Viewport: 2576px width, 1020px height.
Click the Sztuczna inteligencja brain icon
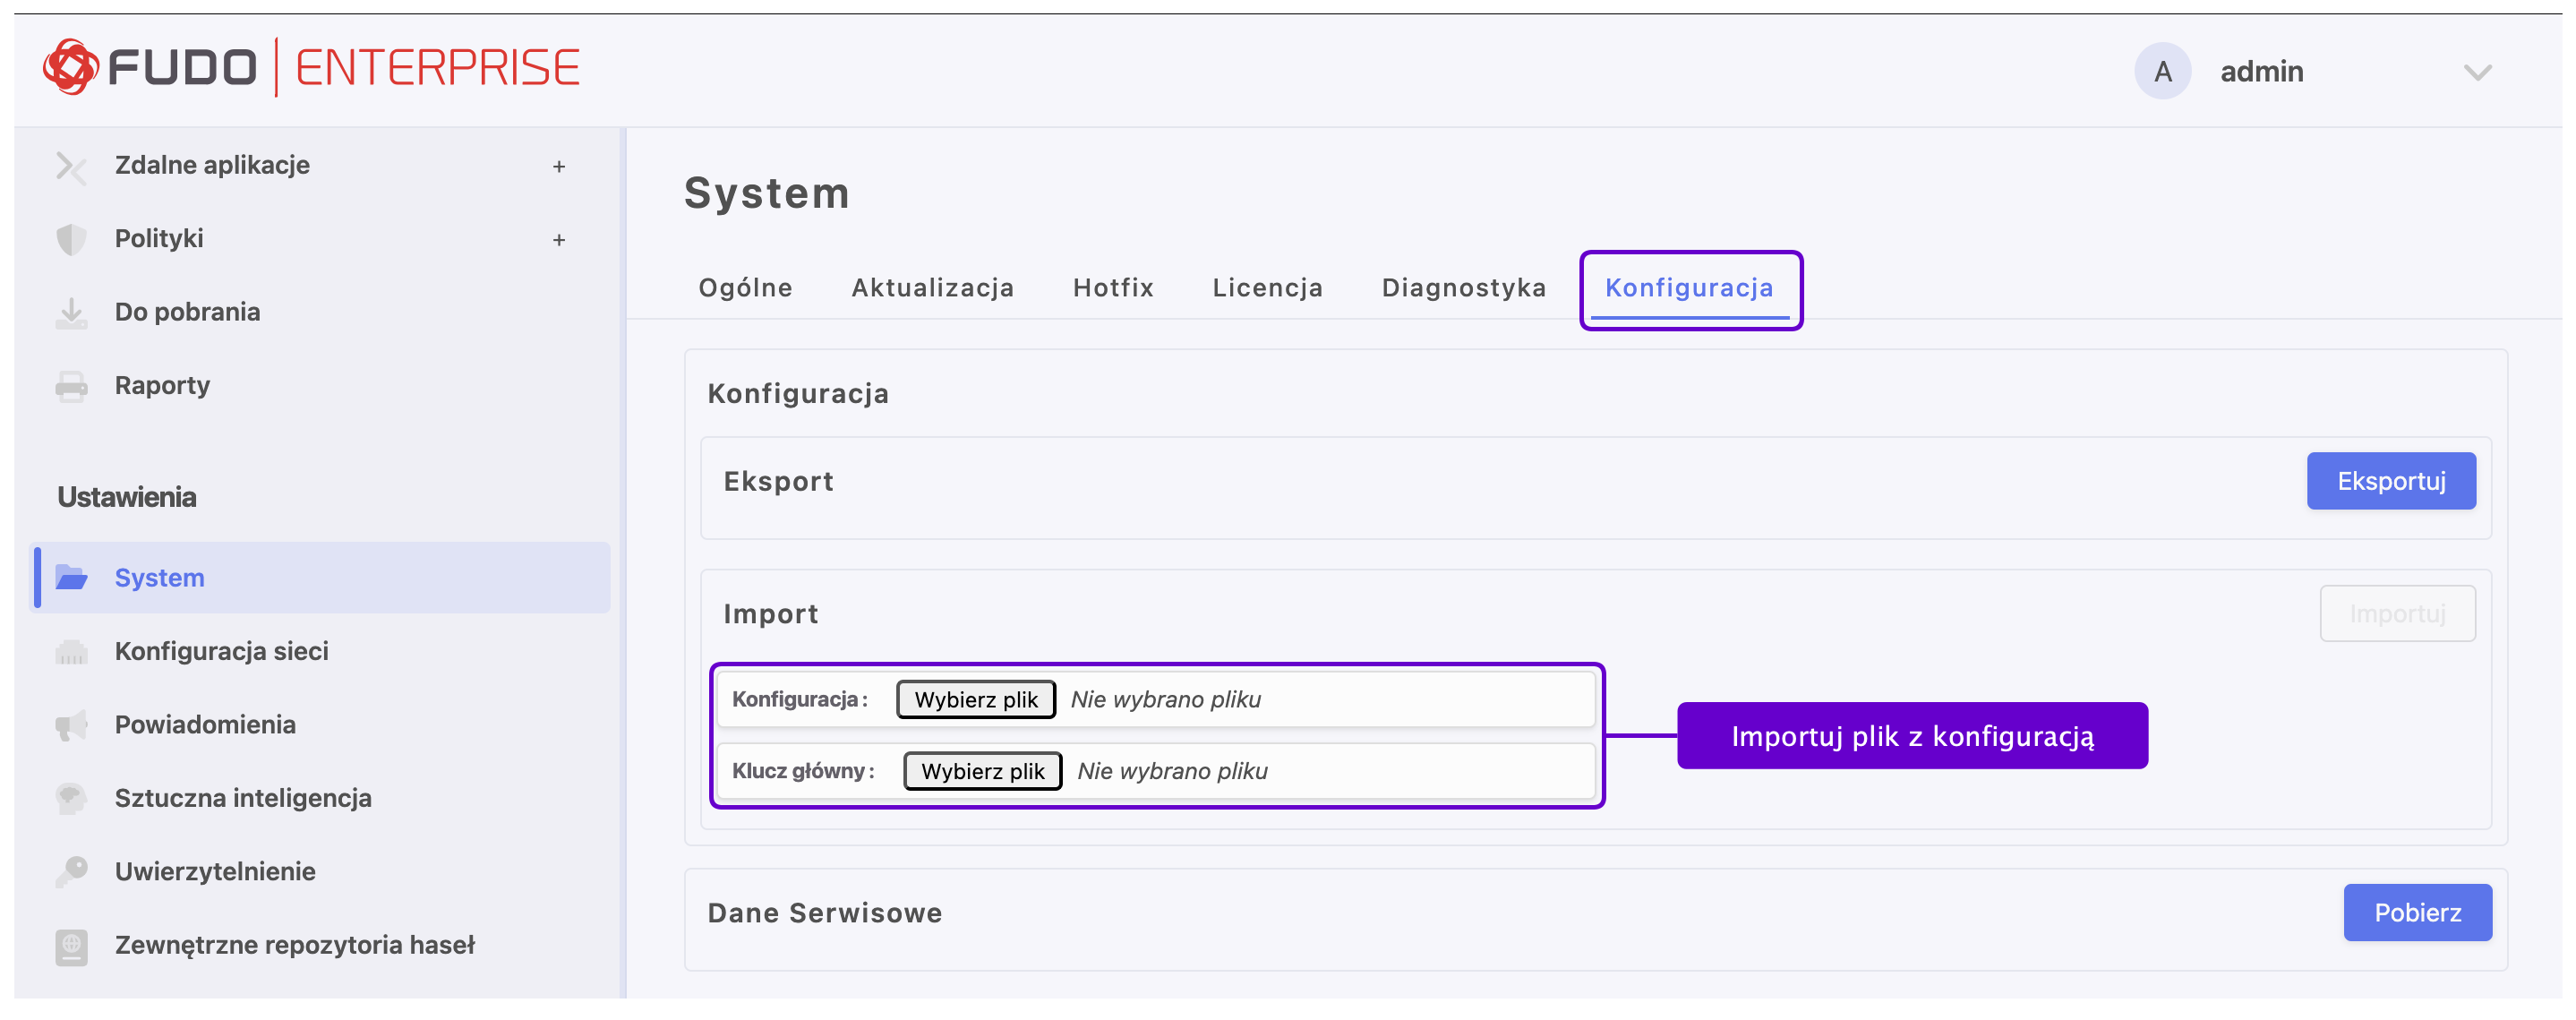[71, 798]
